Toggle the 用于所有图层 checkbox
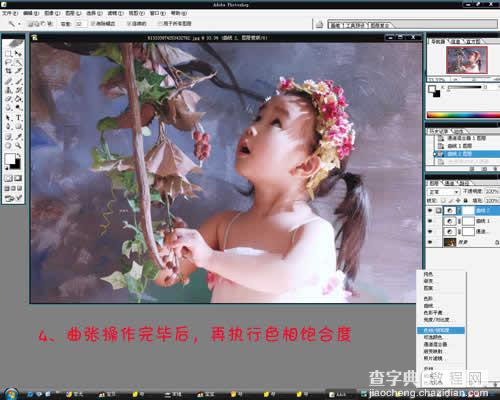The width and height of the screenshot is (500, 400). (x=160, y=24)
